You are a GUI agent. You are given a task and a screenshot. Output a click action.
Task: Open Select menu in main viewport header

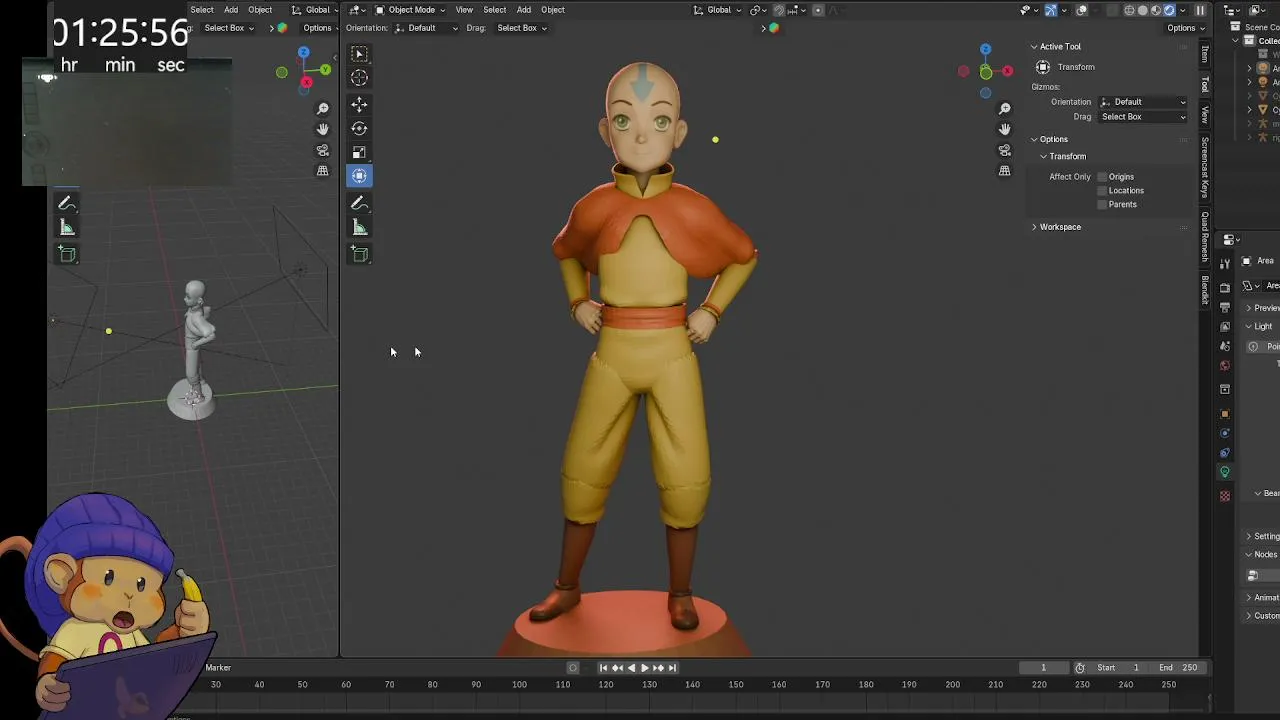(495, 10)
